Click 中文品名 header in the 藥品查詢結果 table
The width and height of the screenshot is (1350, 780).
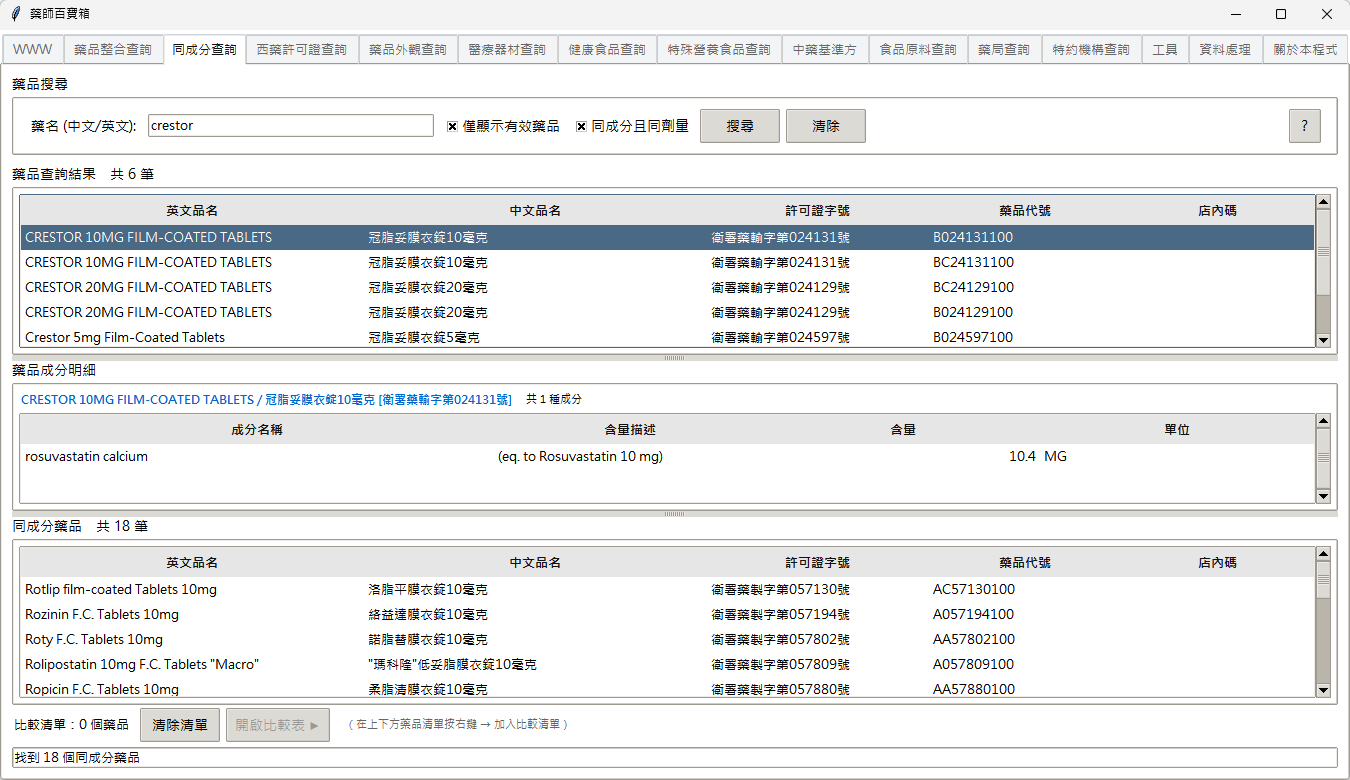pos(535,211)
